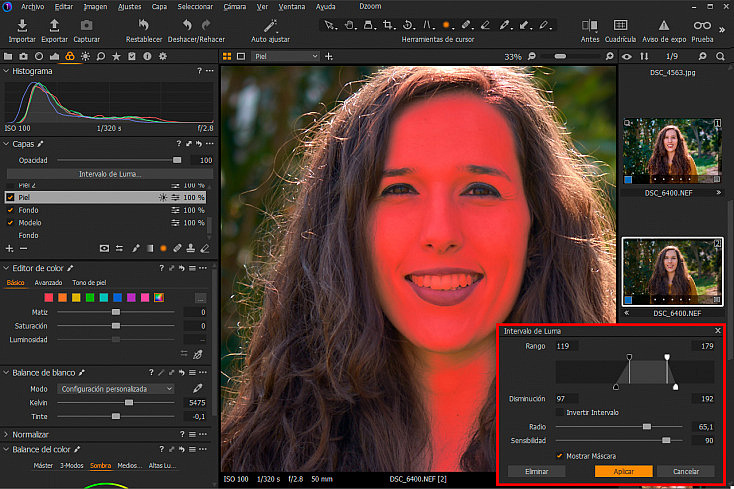
Task: Switch viewer to multi-view grid icon
Action: point(227,56)
